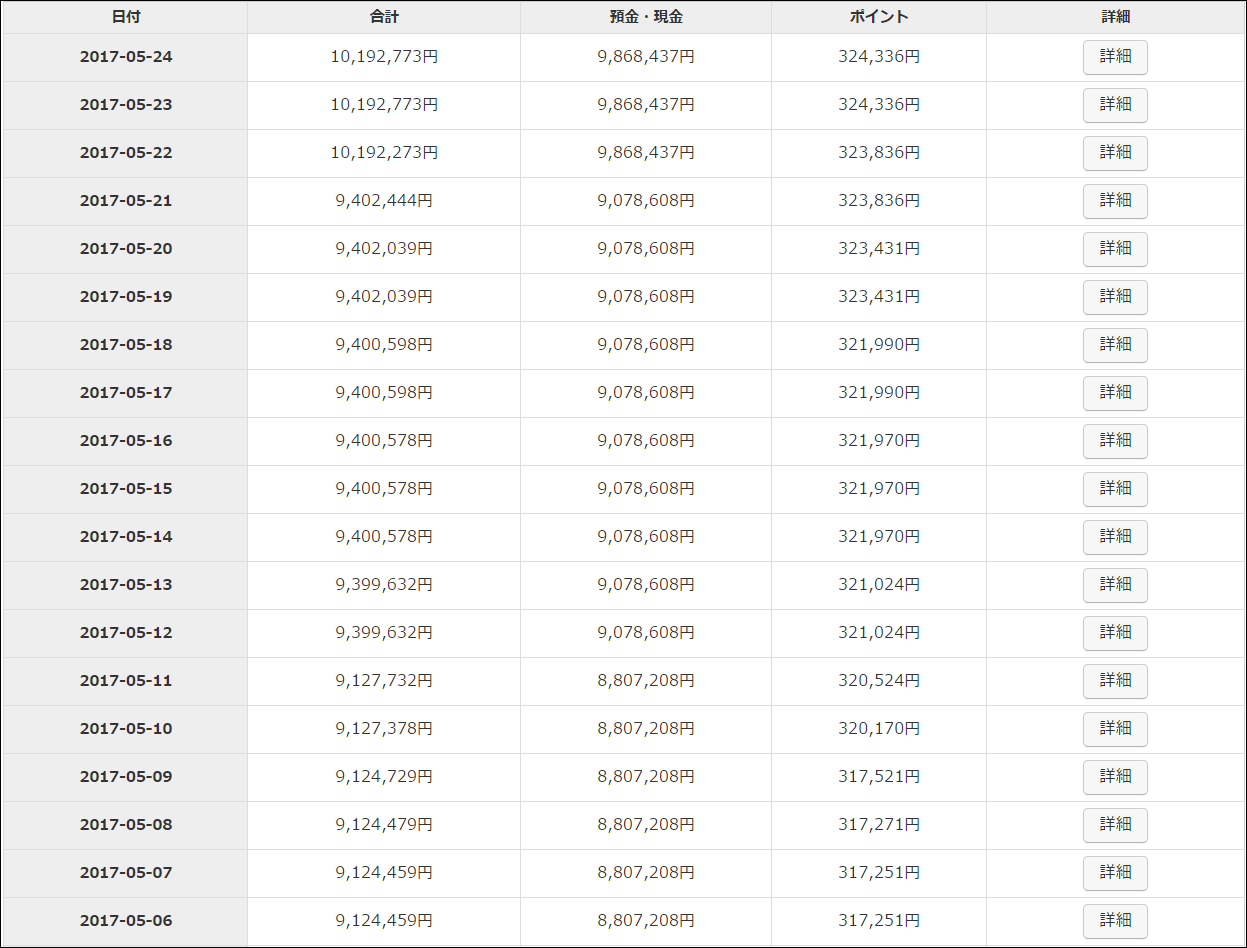Click total 10,192,273円 in 2017-05-22 row
The width and height of the screenshot is (1247, 948).
coord(384,153)
